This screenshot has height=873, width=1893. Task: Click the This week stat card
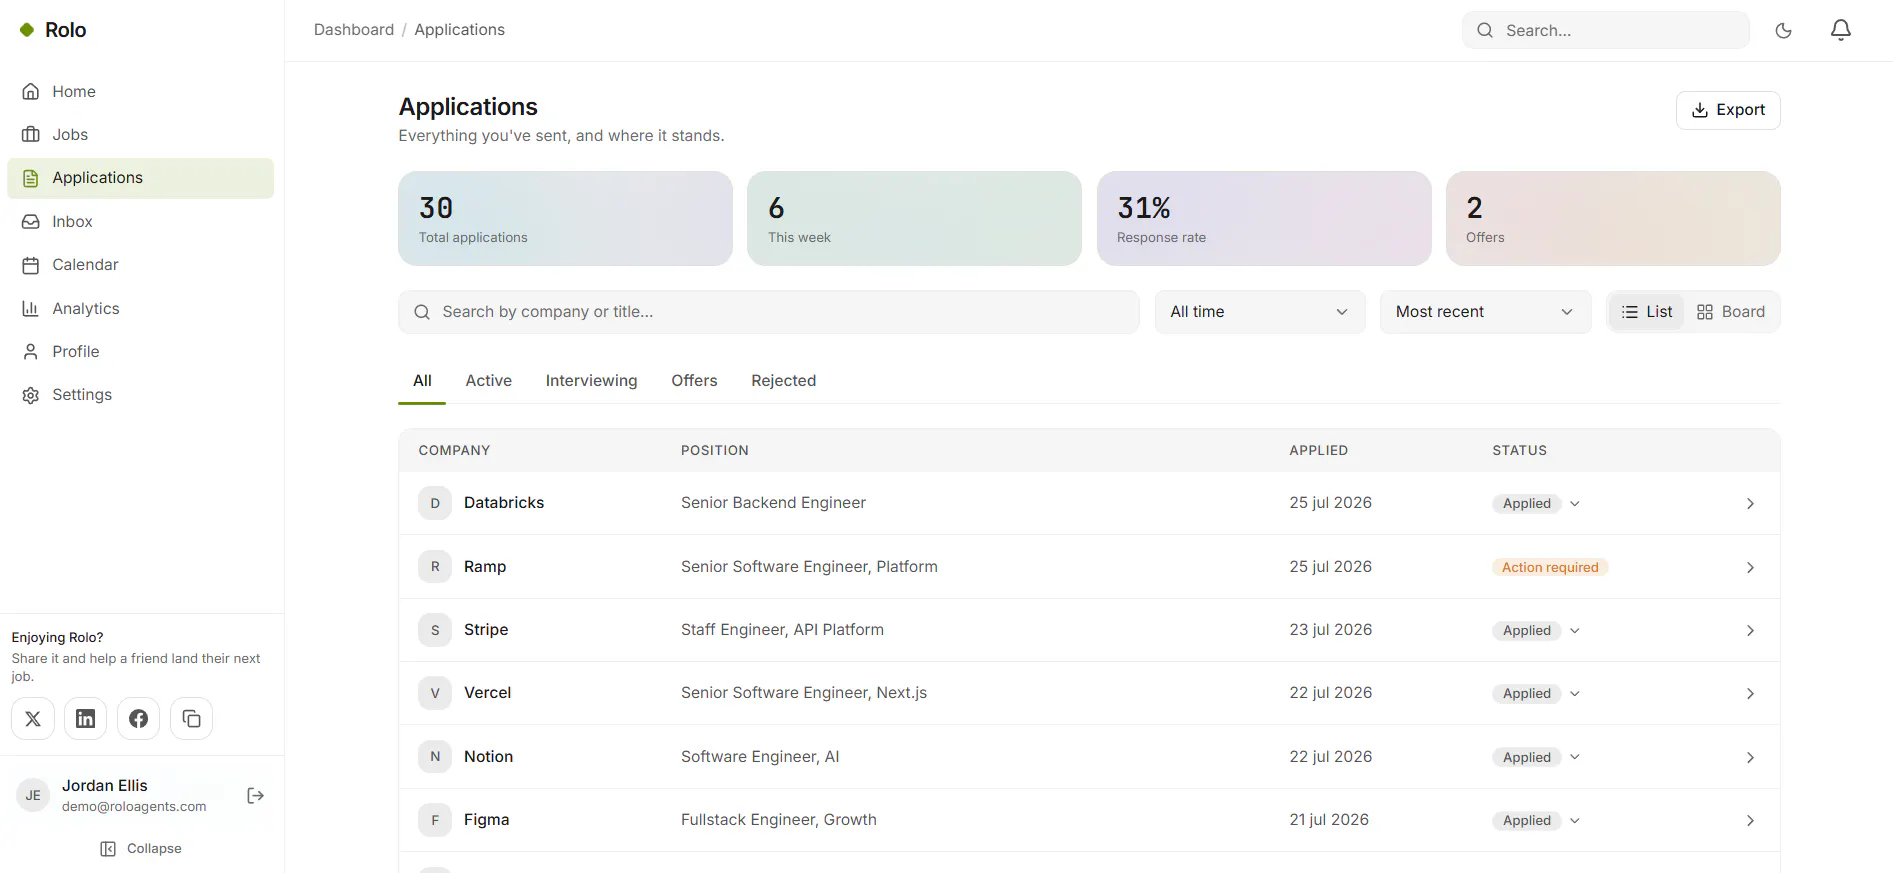(914, 219)
